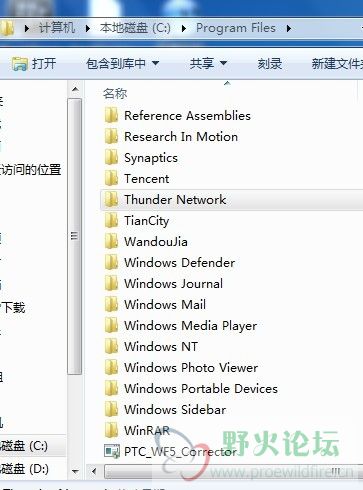This screenshot has height=490, width=363.
Task: Go to 本地磁盘 (C:) in the address bar
Action: tap(135, 28)
